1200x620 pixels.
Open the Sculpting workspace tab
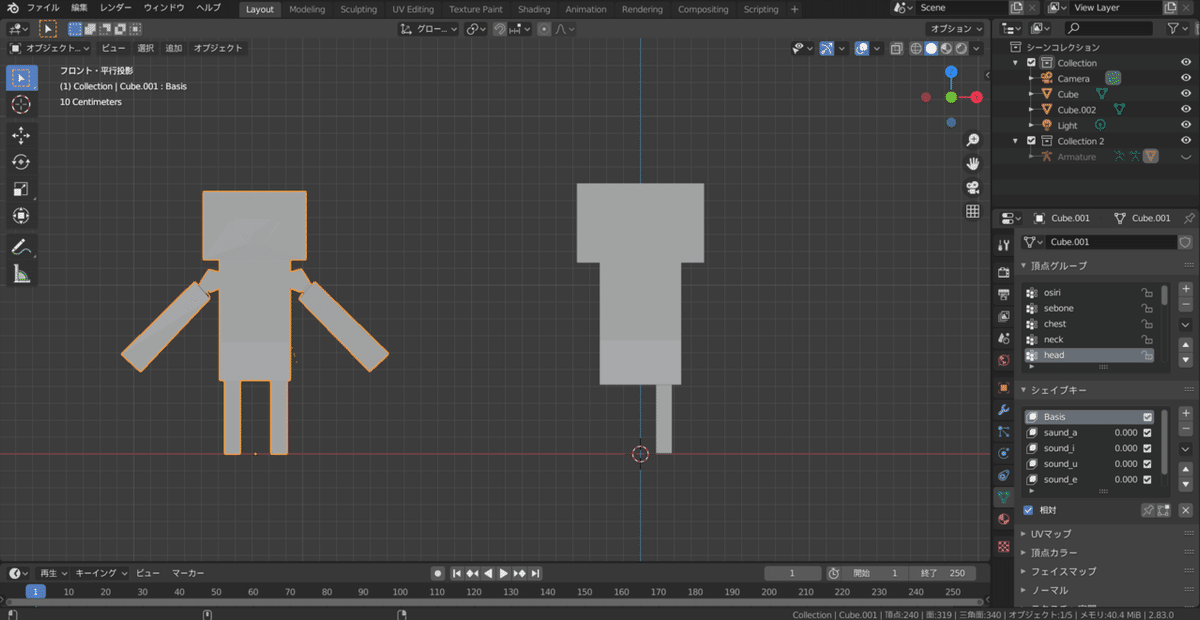358,9
